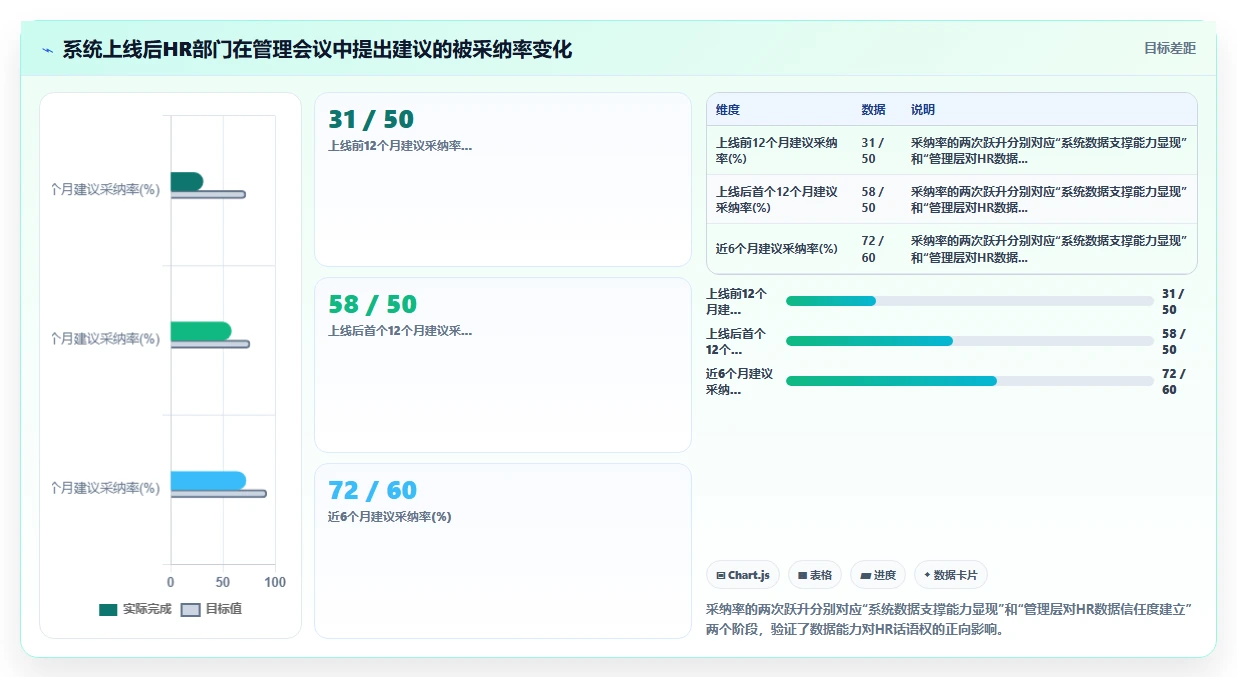1237x677 pixels.
Task: Click the dashboard title text
Action: point(317,49)
